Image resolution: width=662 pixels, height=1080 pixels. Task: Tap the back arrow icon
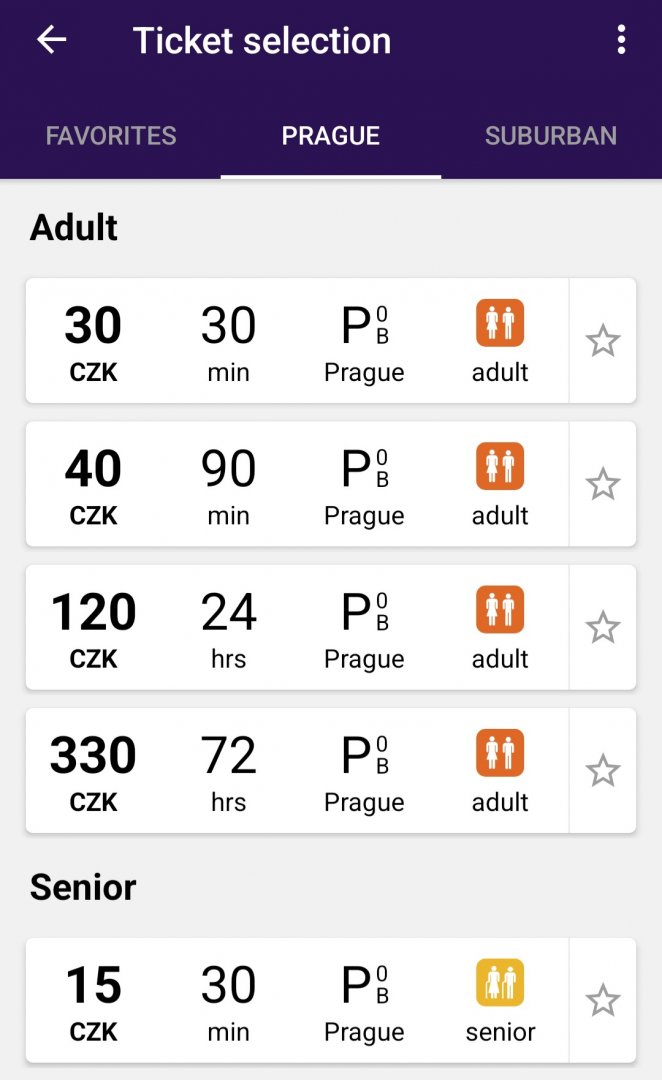coord(51,40)
